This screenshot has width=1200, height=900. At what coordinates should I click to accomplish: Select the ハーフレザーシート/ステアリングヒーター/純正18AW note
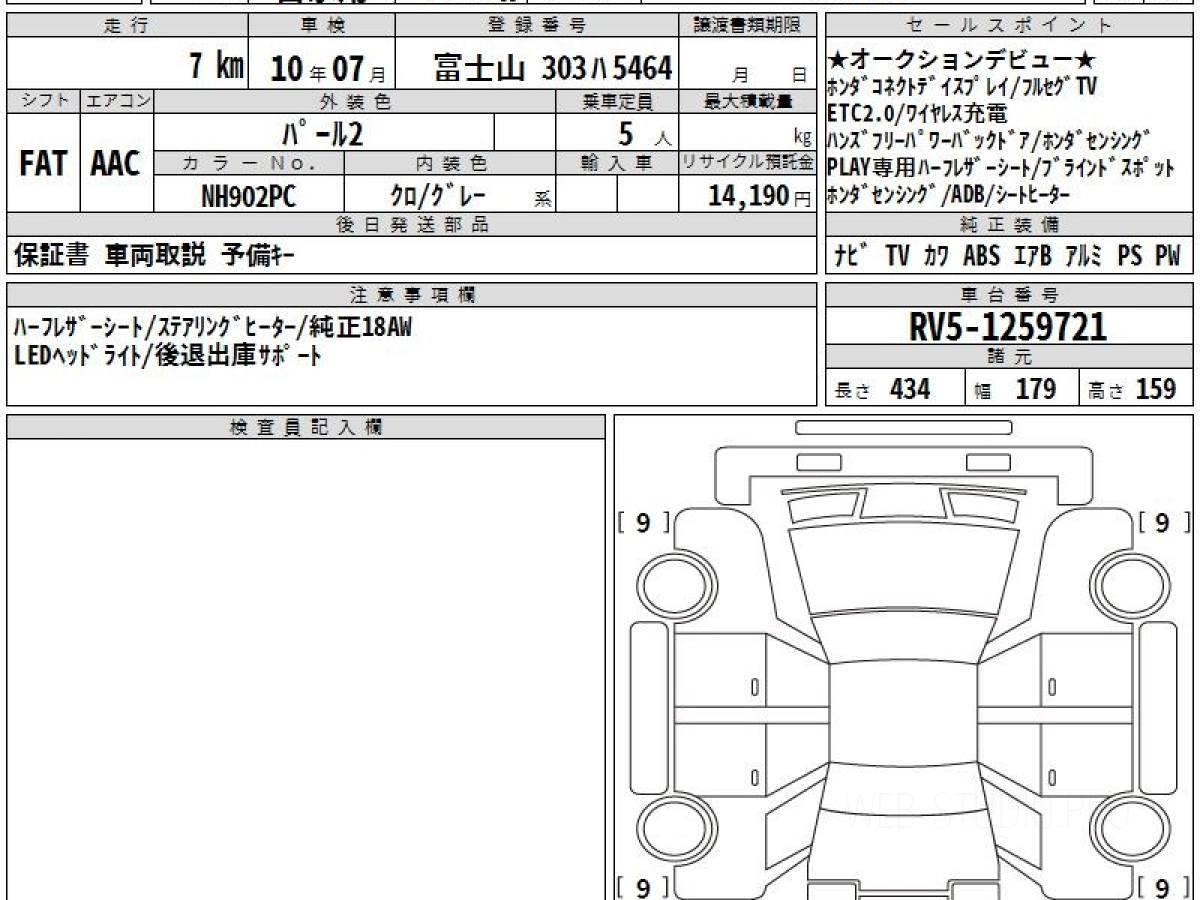(213, 328)
